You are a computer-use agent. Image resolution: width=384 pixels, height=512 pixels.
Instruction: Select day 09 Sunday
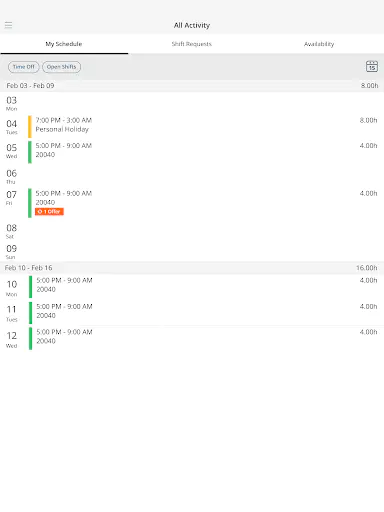pyautogui.click(x=11, y=252)
